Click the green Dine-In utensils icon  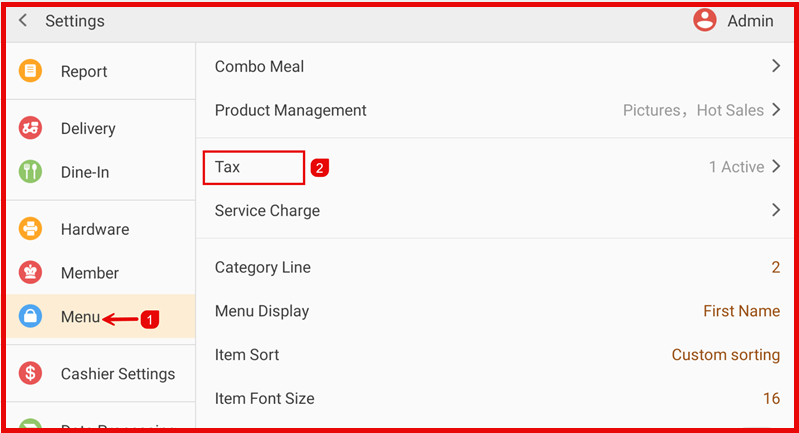(x=31, y=172)
